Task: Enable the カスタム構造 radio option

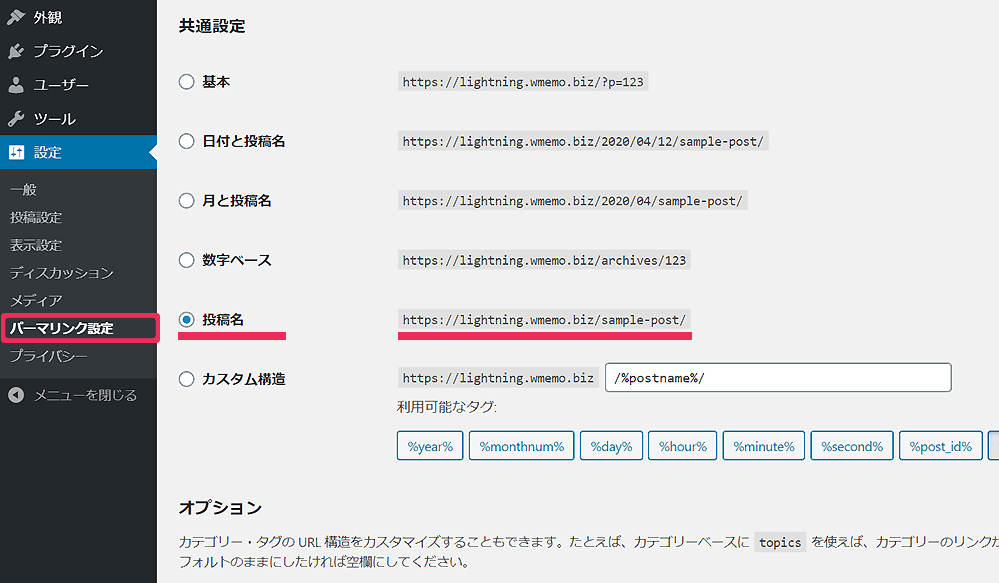Action: coord(186,379)
